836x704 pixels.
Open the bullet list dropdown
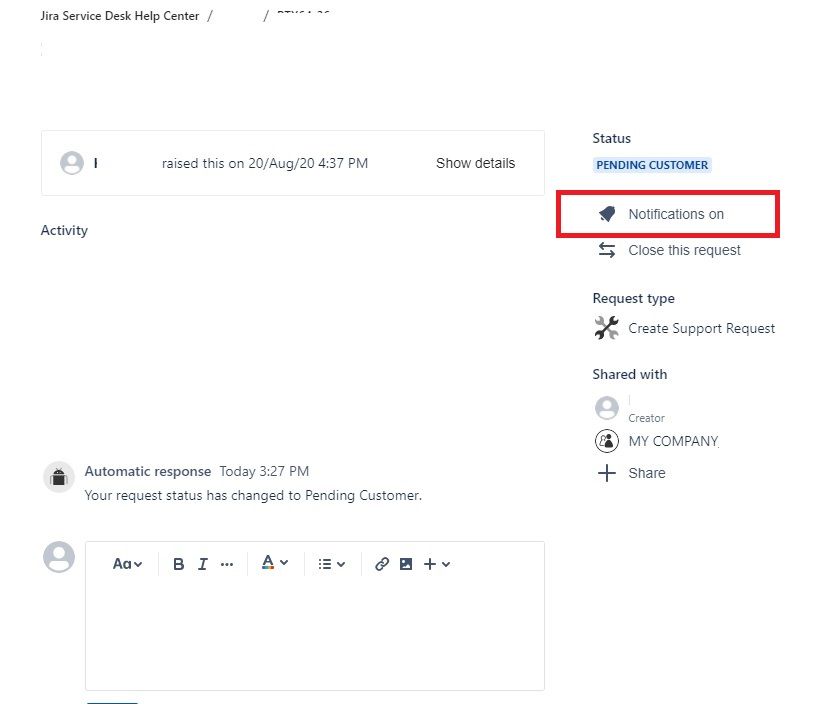331,564
